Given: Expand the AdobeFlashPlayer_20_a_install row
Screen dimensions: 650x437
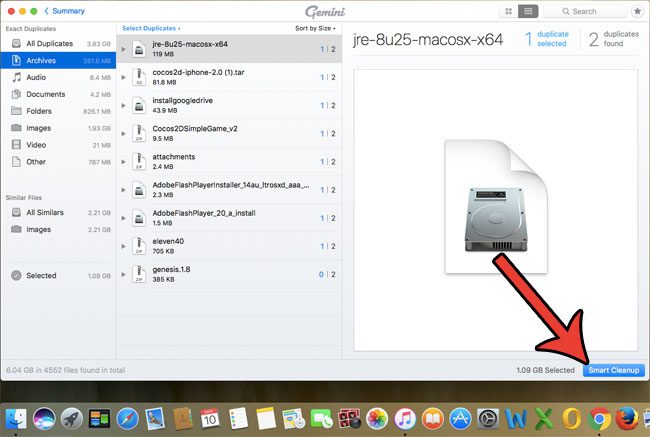Looking at the screenshot, I should tap(124, 218).
